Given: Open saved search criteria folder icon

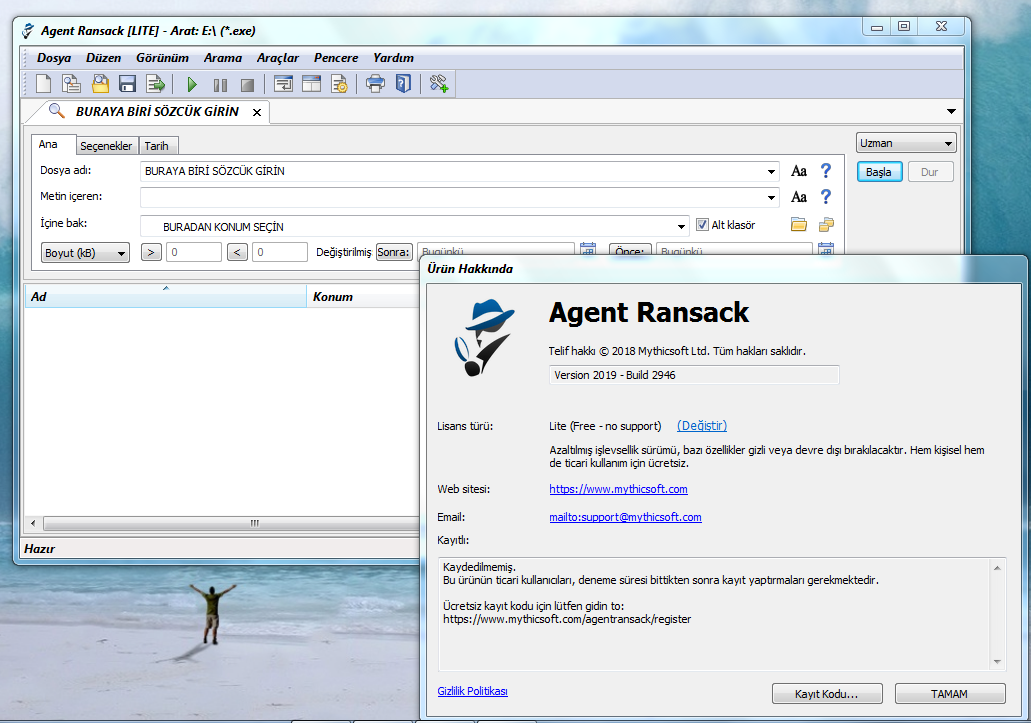Looking at the screenshot, I should 100,84.
